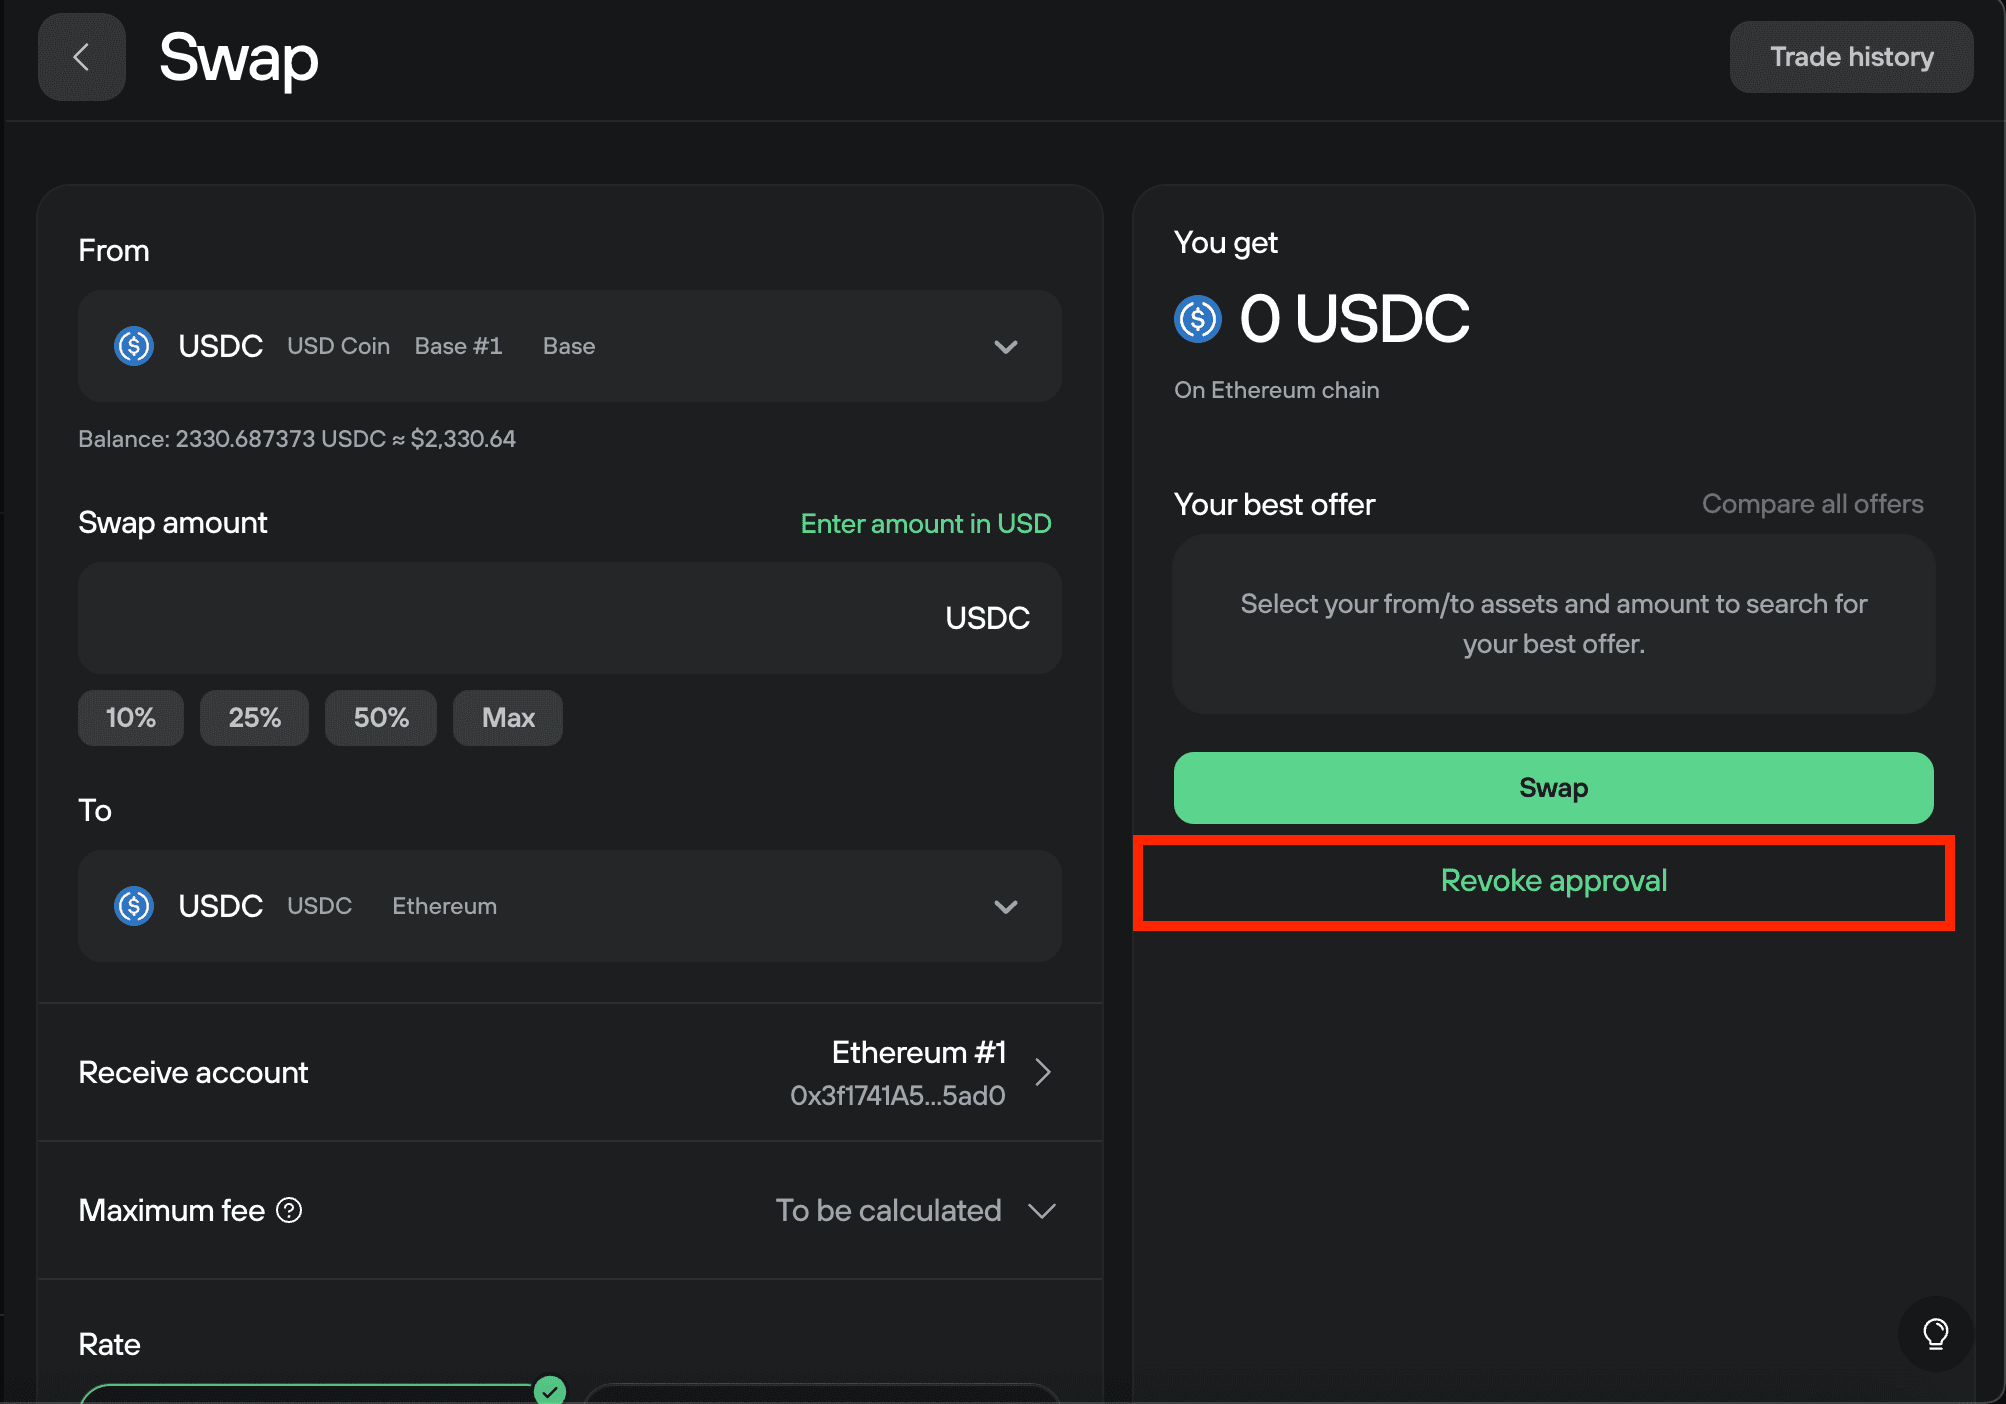Image resolution: width=2006 pixels, height=1404 pixels.
Task: Click the arrow next to Receive account
Action: (1043, 1071)
